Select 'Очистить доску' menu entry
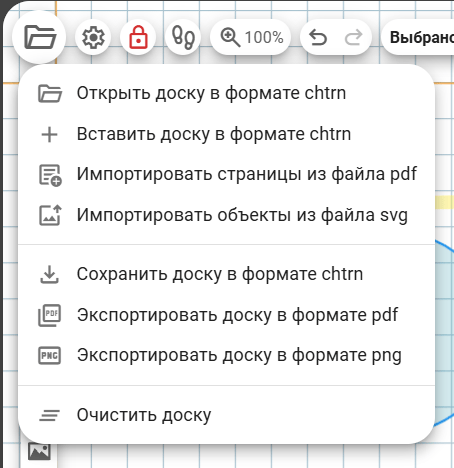Image resolution: width=454 pixels, height=468 pixels. pyautogui.click(x=226, y=415)
